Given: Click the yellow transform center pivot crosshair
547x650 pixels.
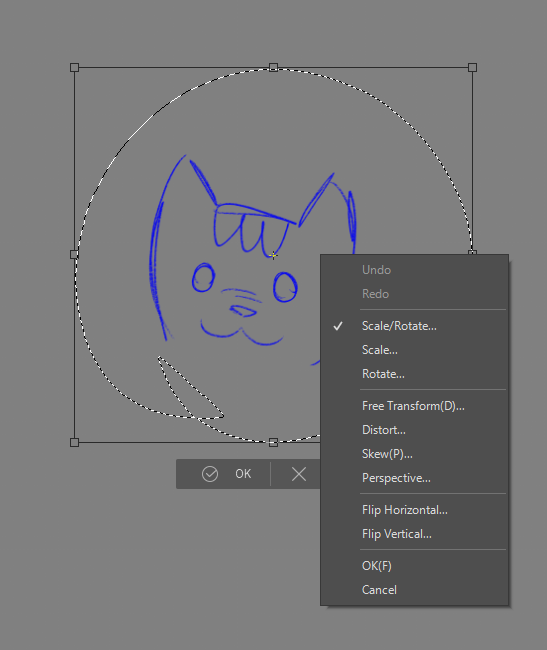Looking at the screenshot, I should point(274,255).
